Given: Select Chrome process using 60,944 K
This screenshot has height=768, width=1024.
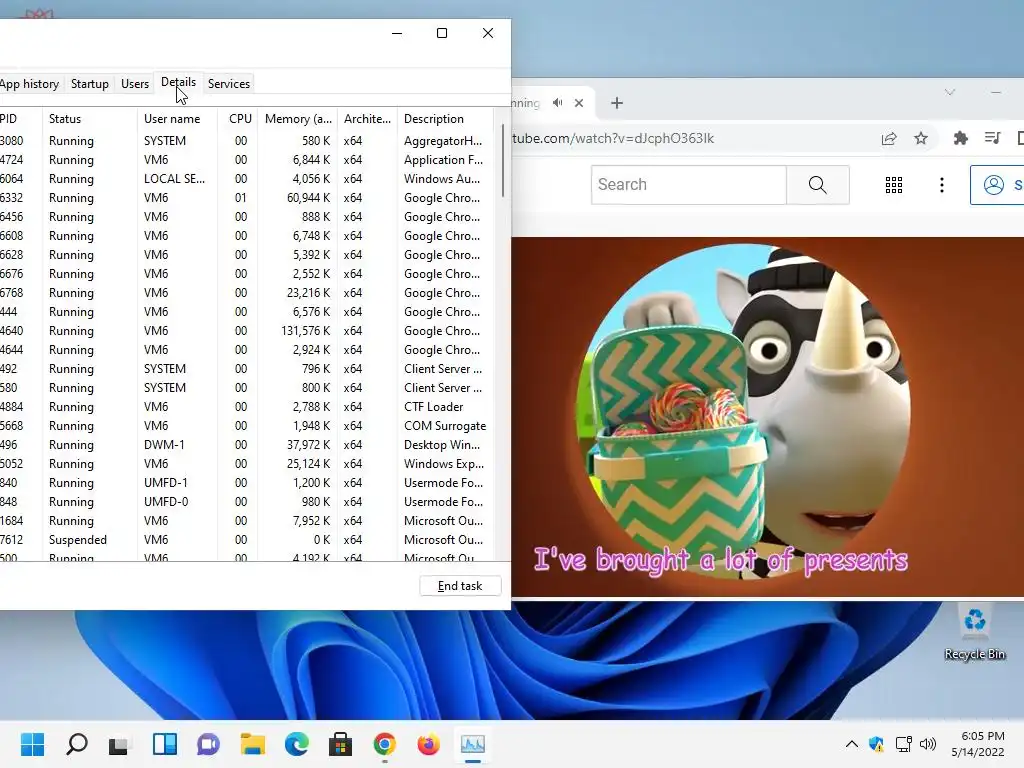Looking at the screenshot, I should [247, 198].
